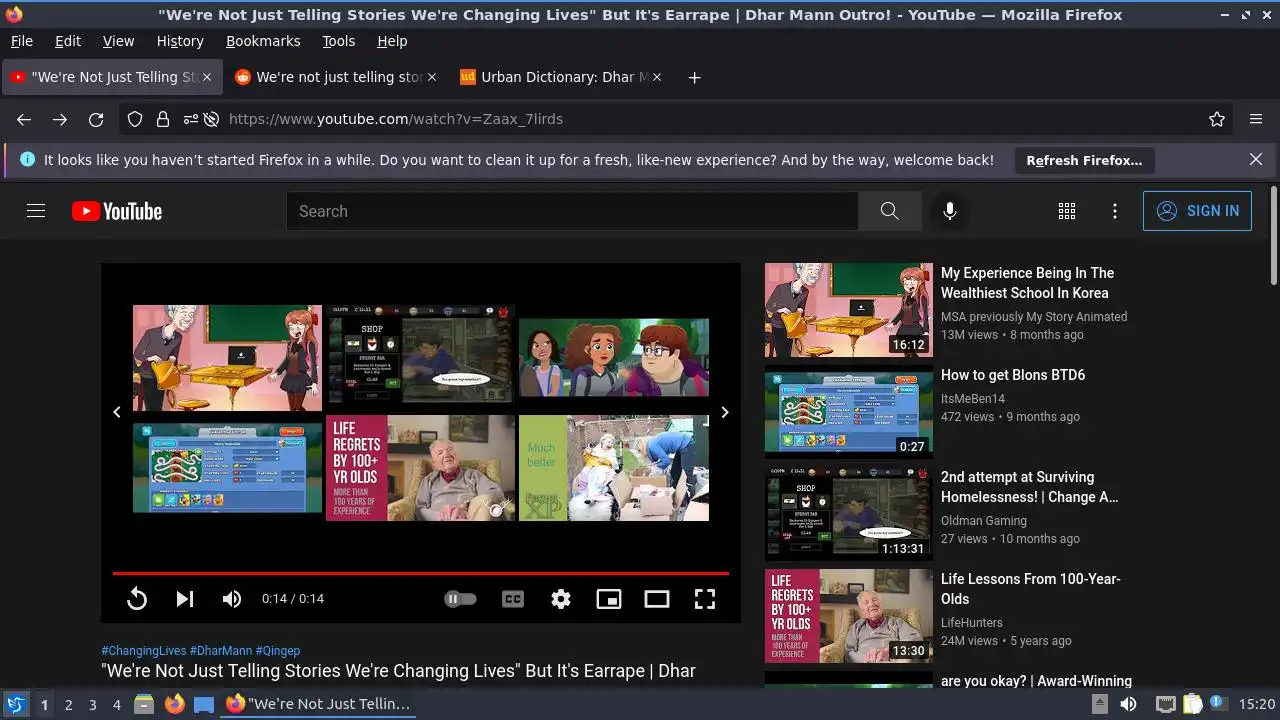Toggle closed captions CC button
This screenshot has width=1280, height=720.
point(513,599)
